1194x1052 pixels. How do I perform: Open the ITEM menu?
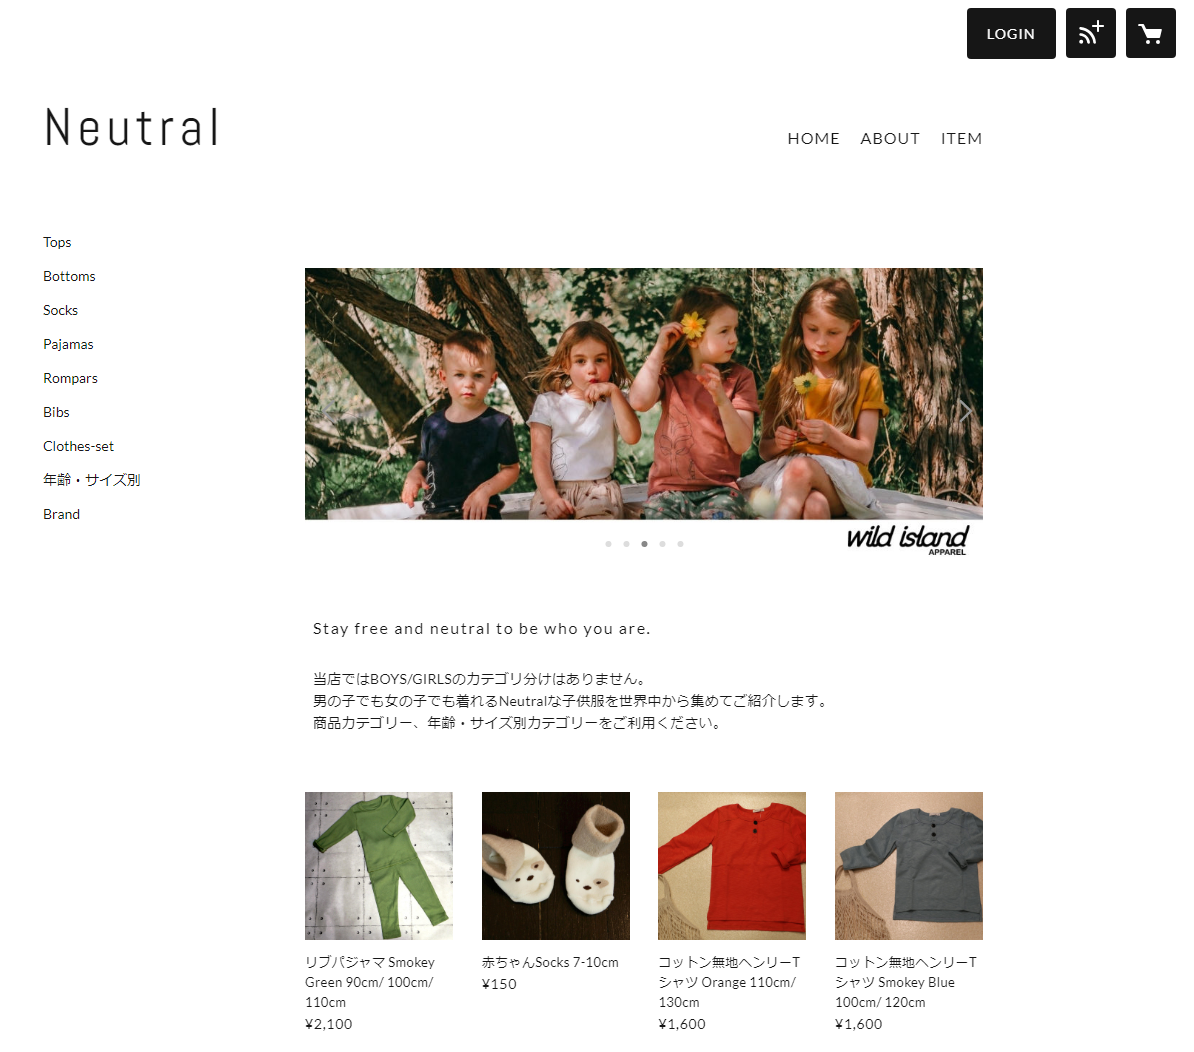point(961,139)
